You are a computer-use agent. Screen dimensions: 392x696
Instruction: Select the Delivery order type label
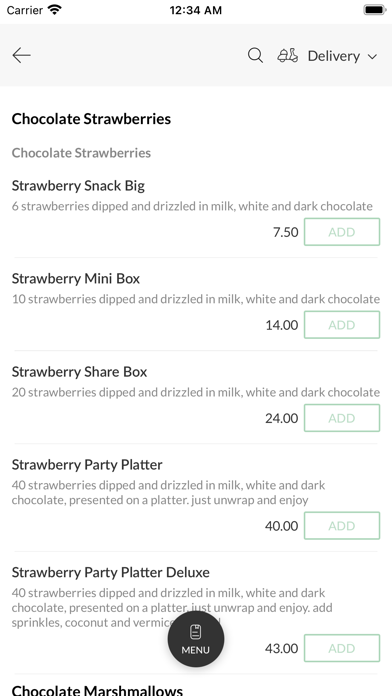(334, 56)
